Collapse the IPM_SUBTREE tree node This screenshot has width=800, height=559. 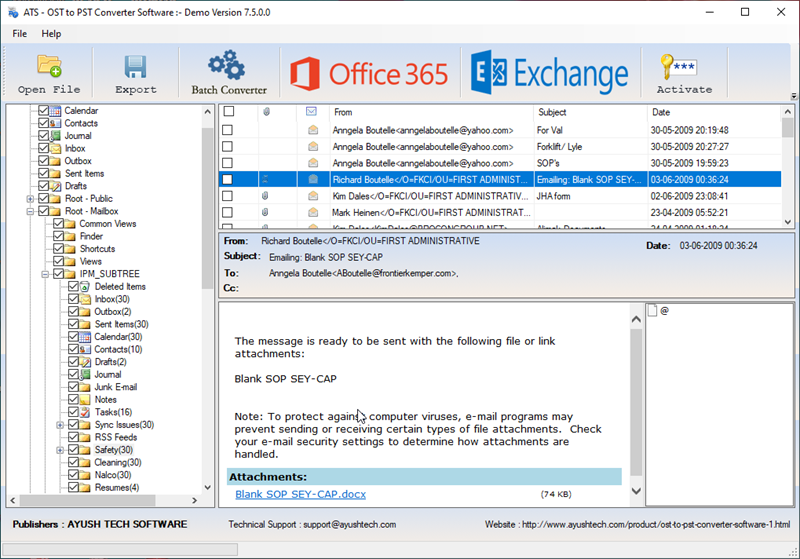pos(46,274)
